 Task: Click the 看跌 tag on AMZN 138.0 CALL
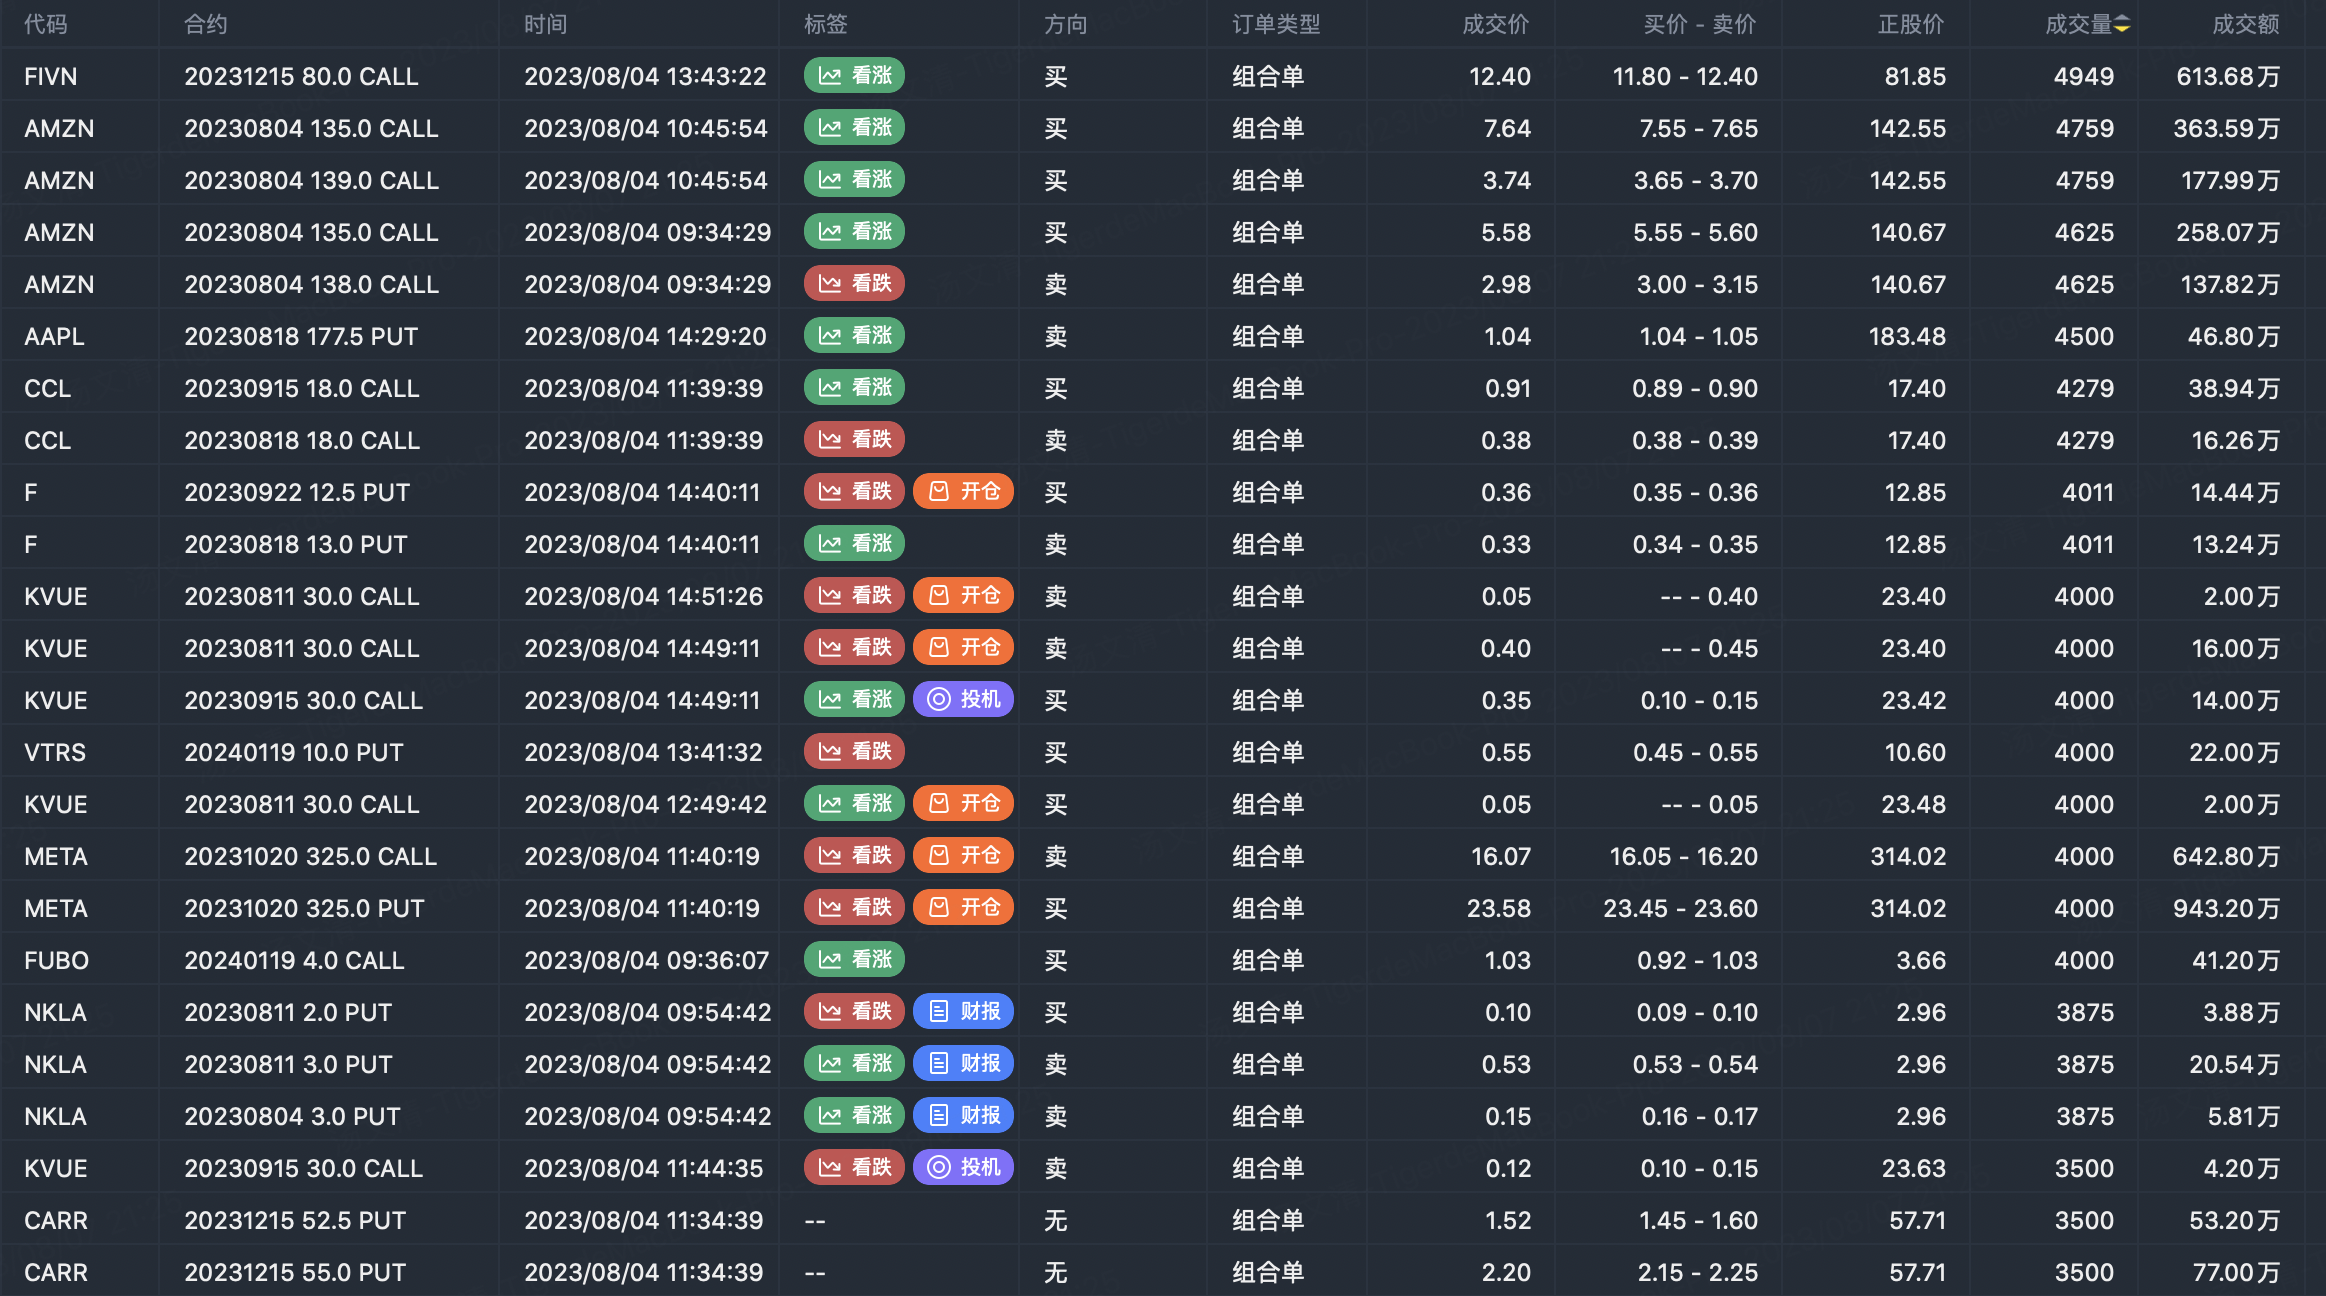[854, 284]
